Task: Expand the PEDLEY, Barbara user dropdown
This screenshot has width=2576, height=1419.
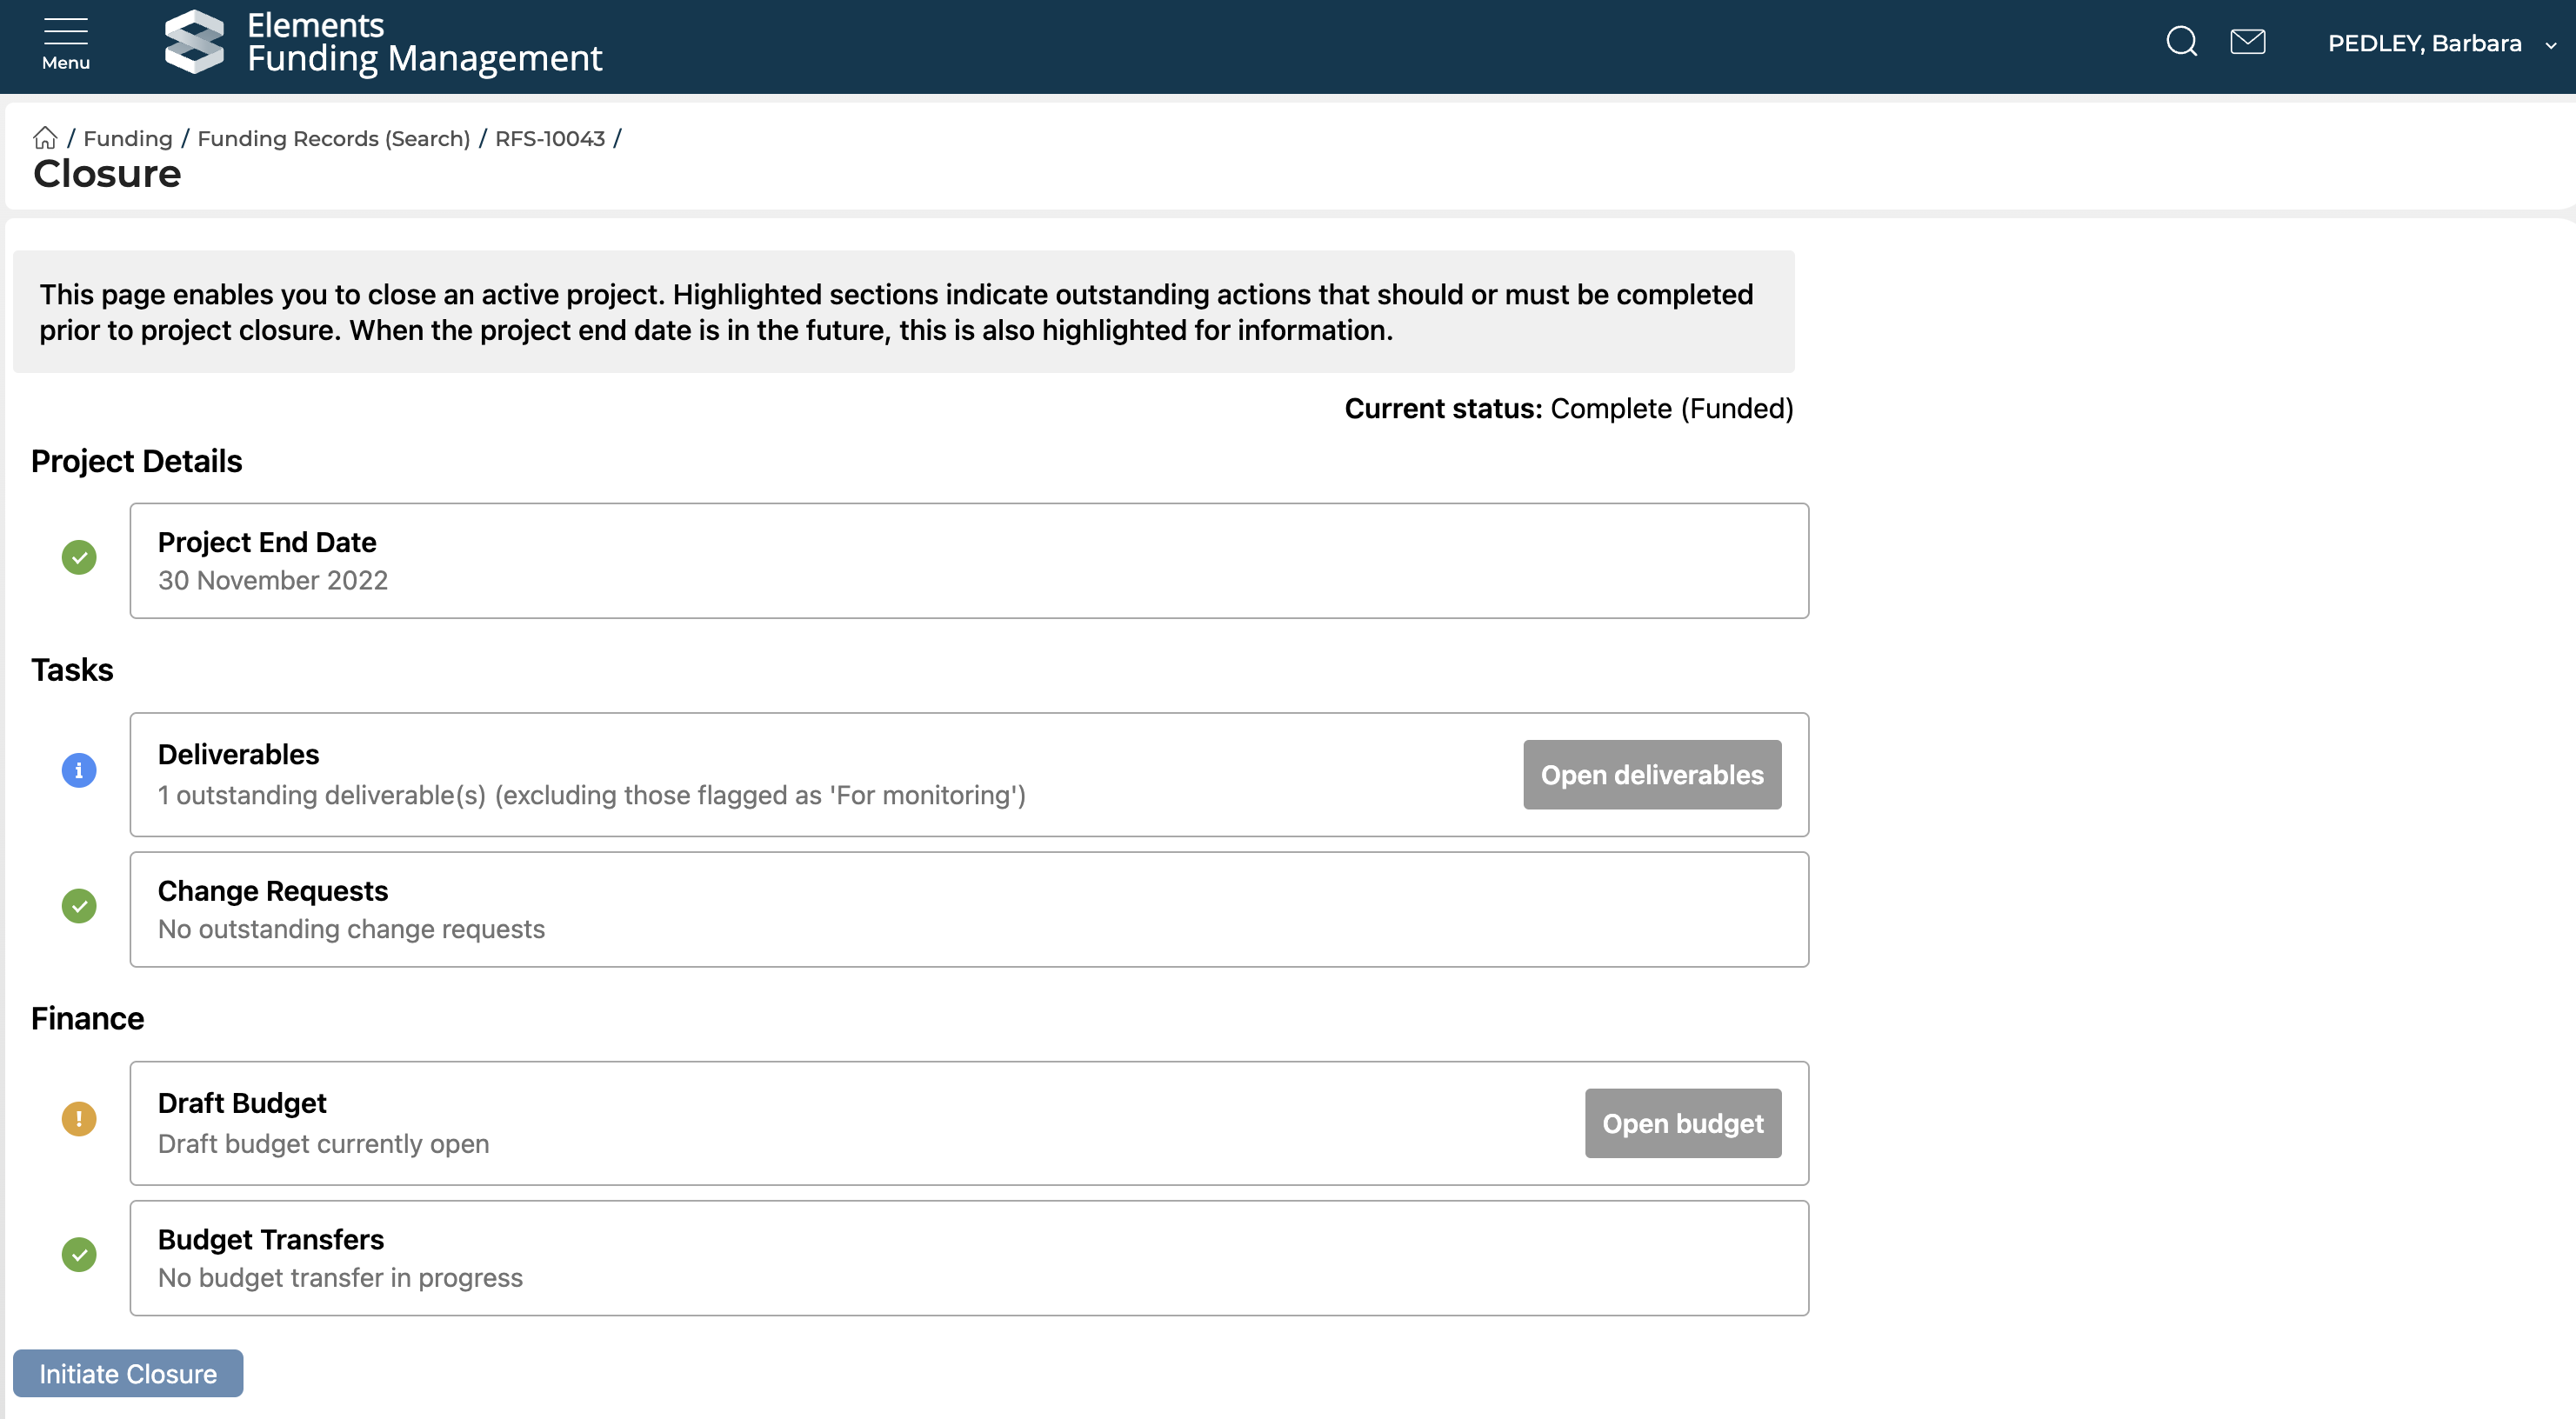Action: tap(2440, 43)
